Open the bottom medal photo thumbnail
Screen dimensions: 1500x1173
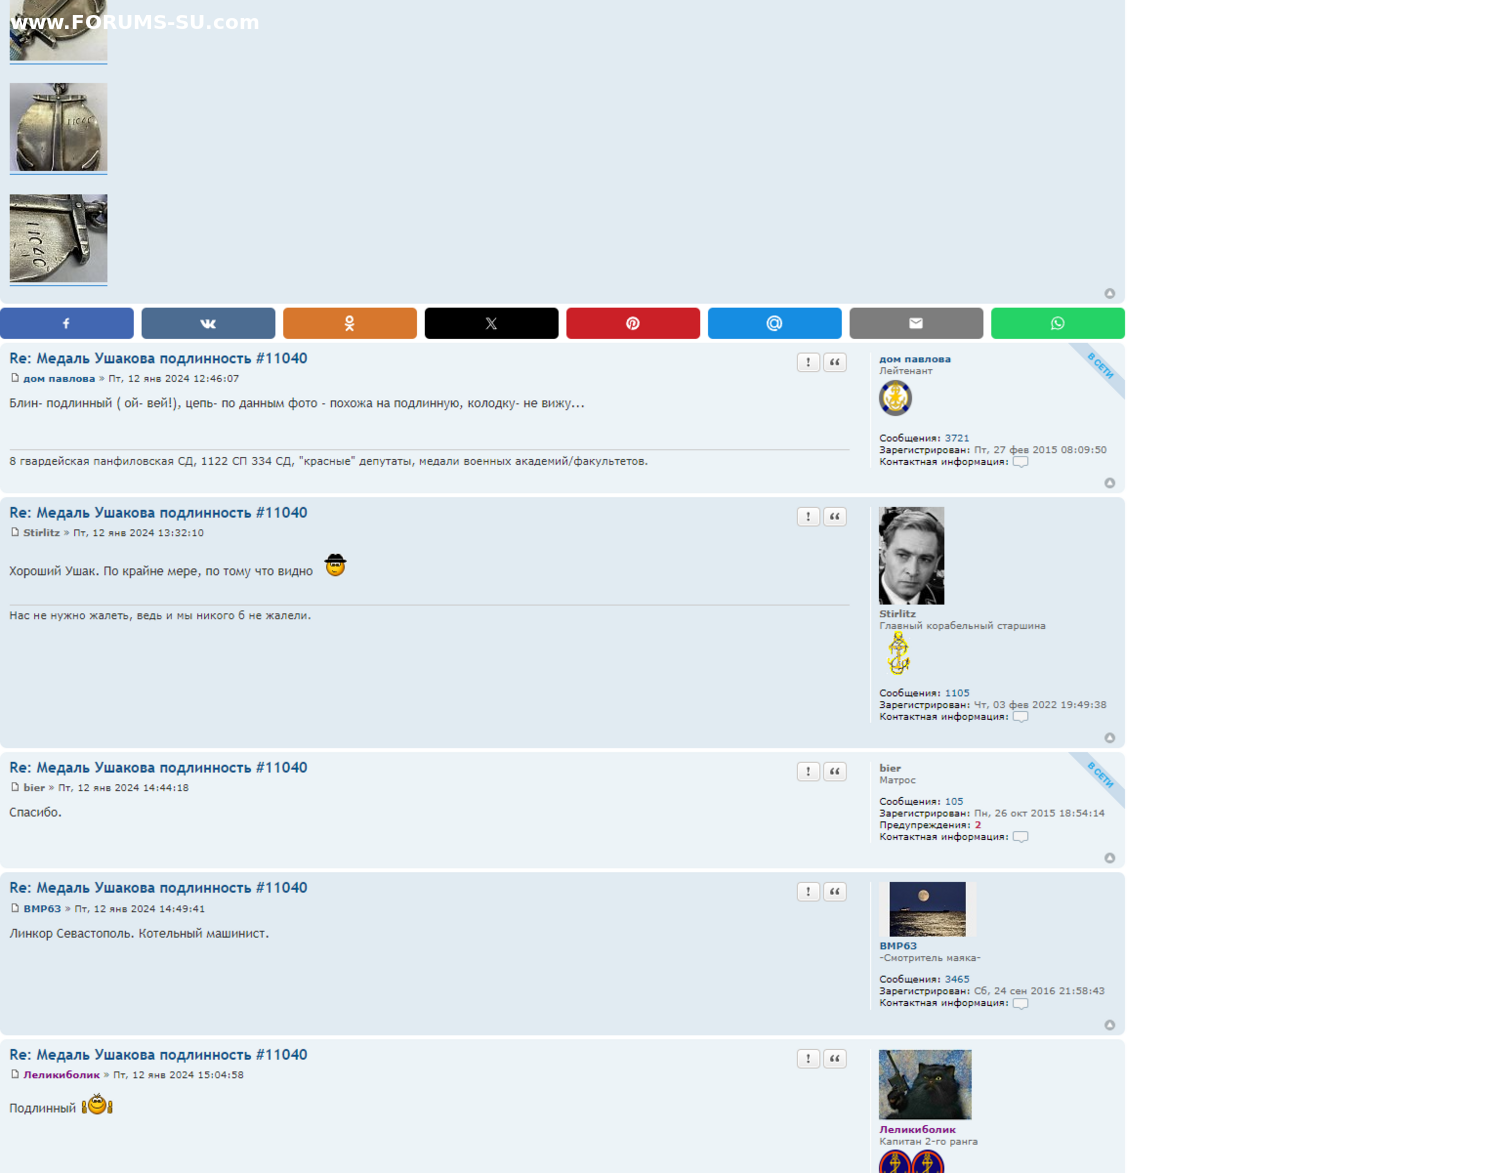58,238
